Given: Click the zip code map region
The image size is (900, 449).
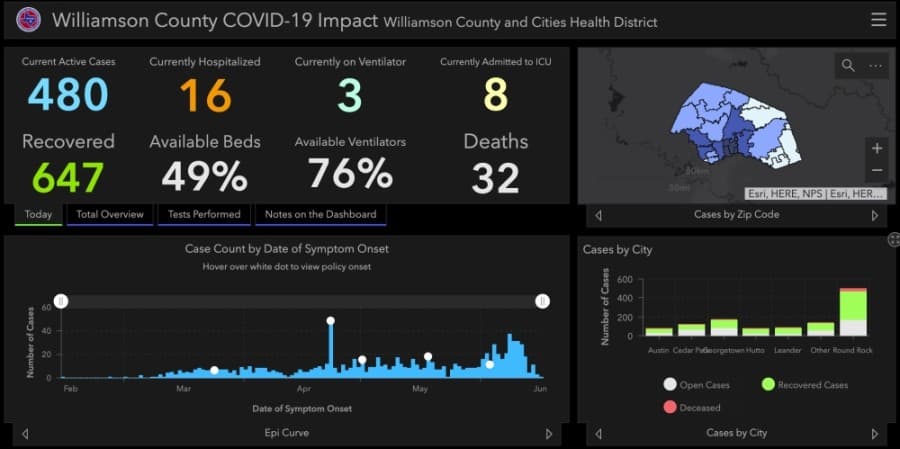Looking at the screenshot, I should click(x=736, y=125).
